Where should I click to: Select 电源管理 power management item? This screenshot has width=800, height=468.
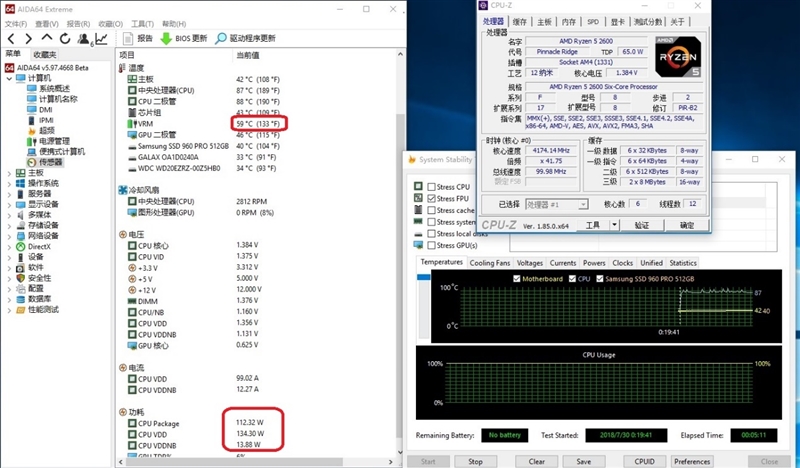coord(48,141)
